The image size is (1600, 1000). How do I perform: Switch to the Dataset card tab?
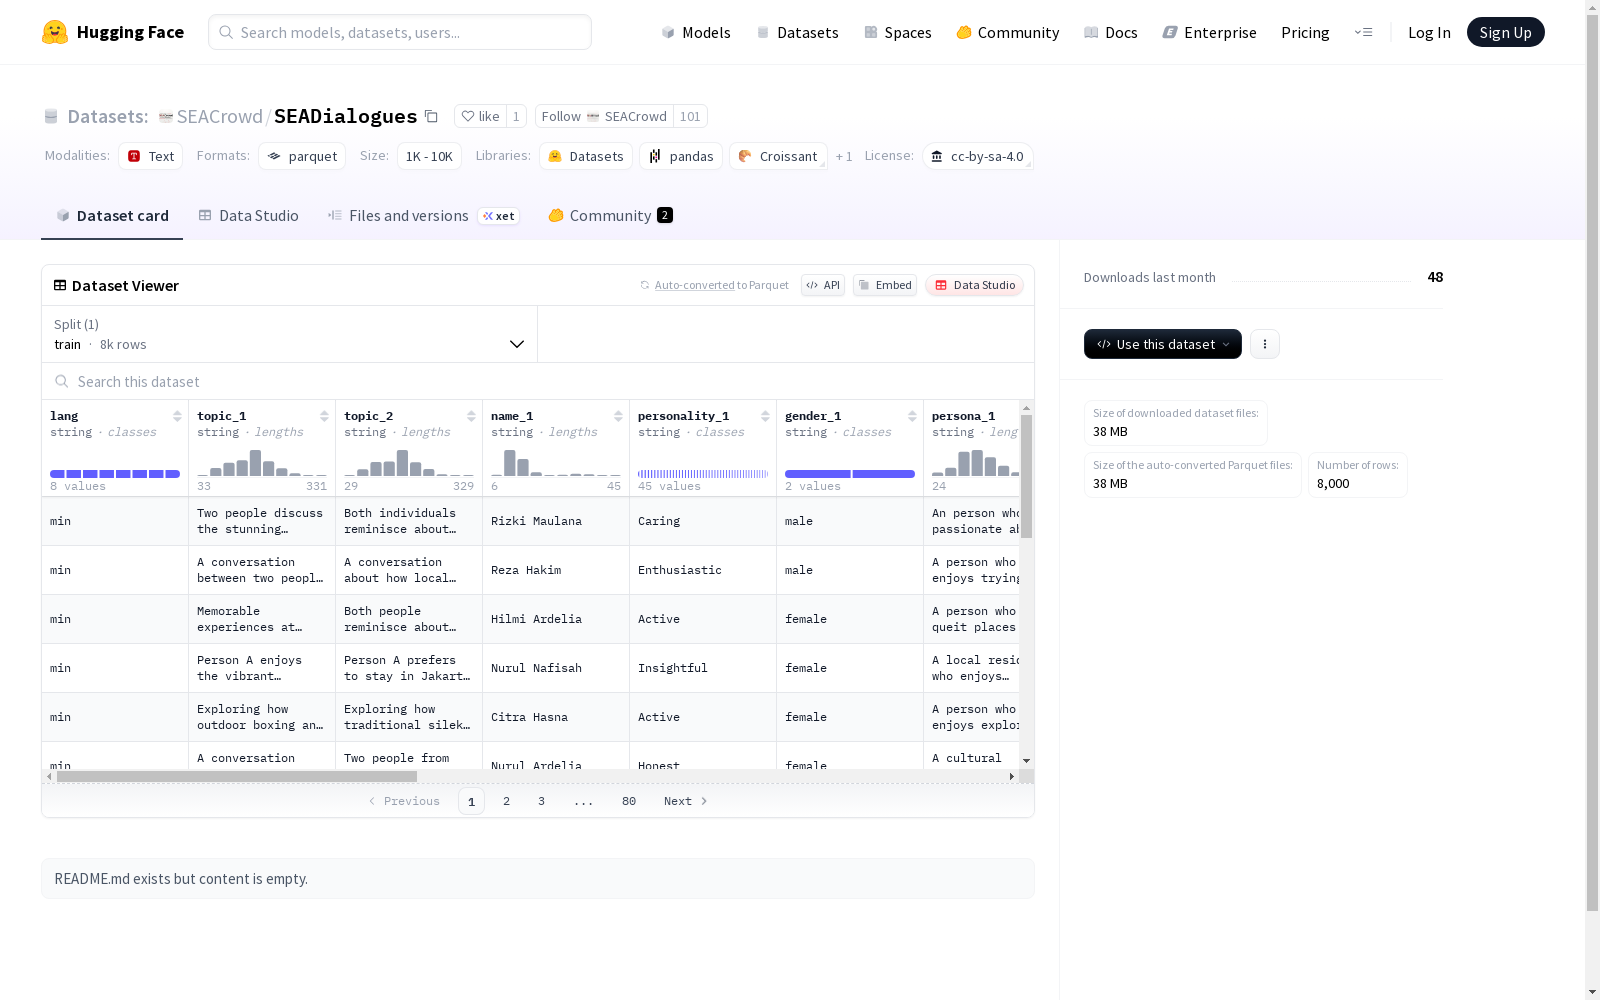tap(112, 216)
